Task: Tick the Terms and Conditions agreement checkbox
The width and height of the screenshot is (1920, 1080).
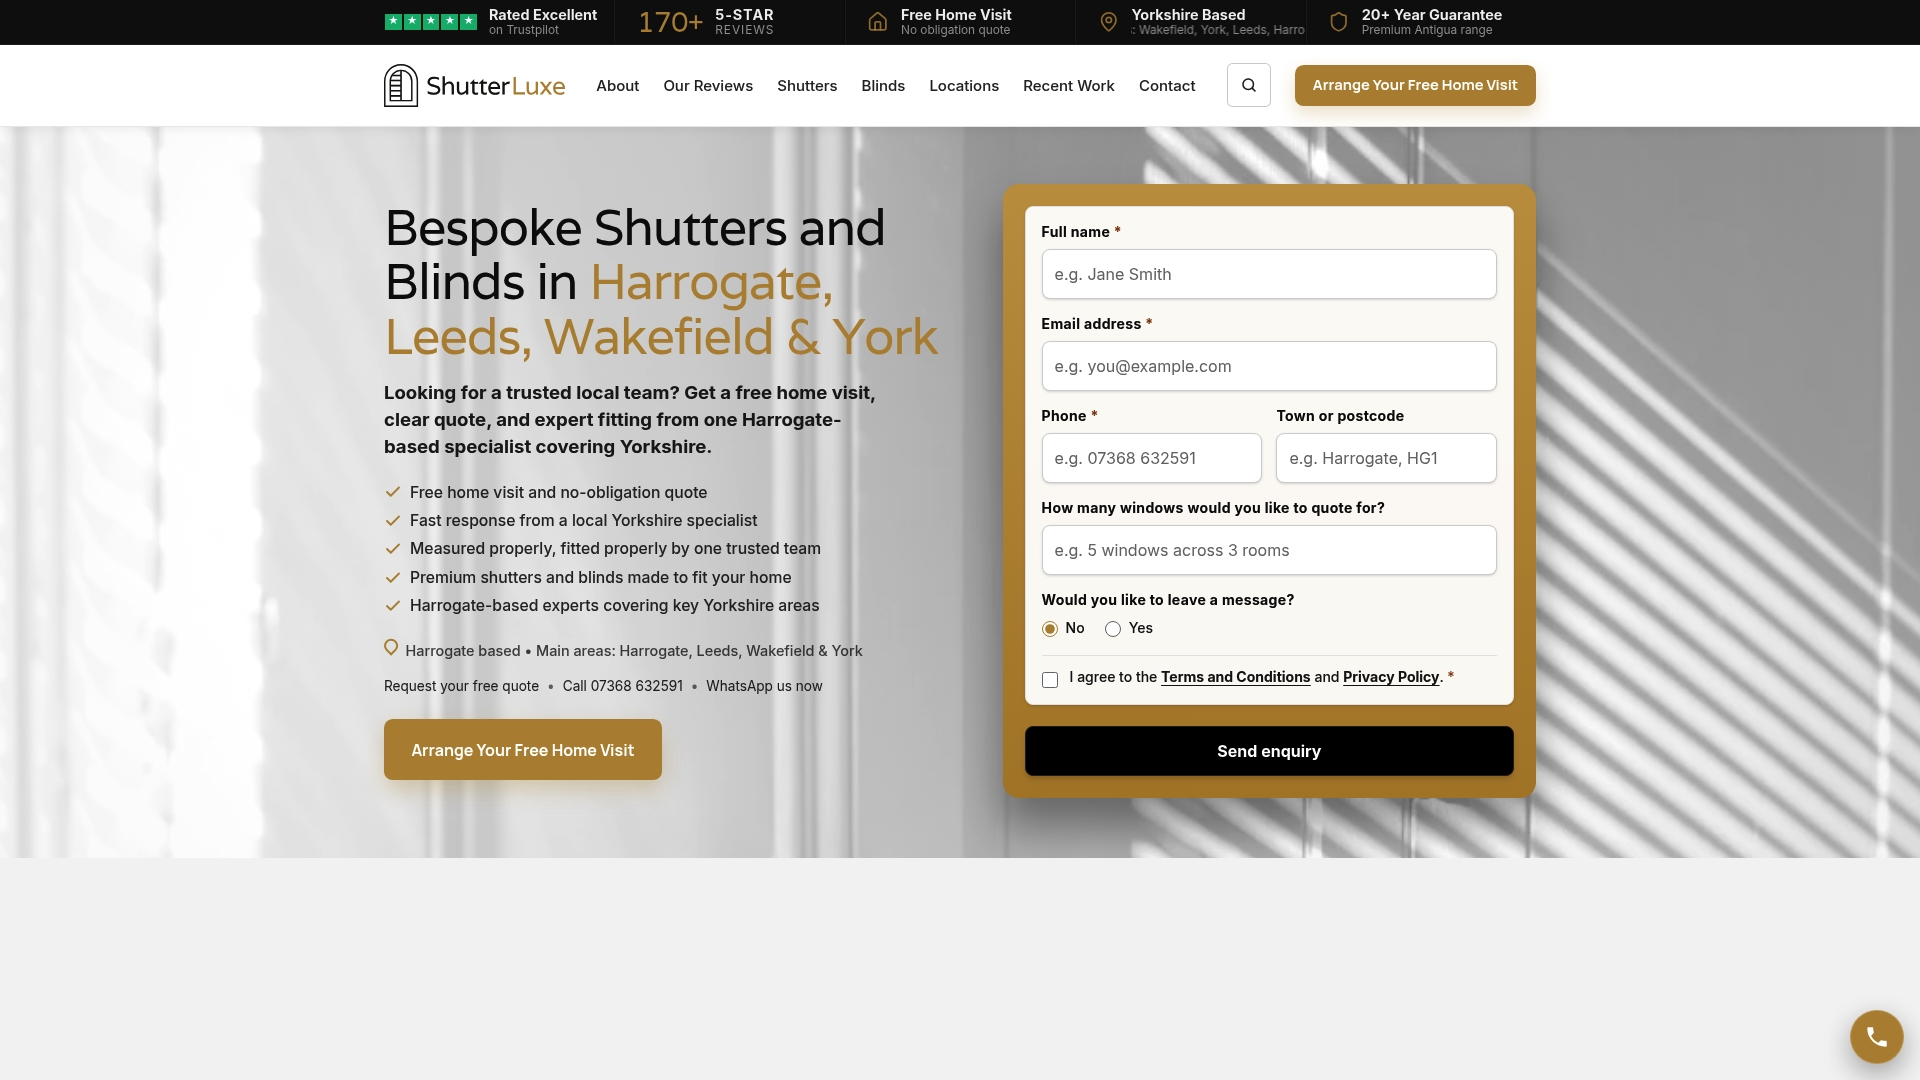Action: pos(1049,680)
